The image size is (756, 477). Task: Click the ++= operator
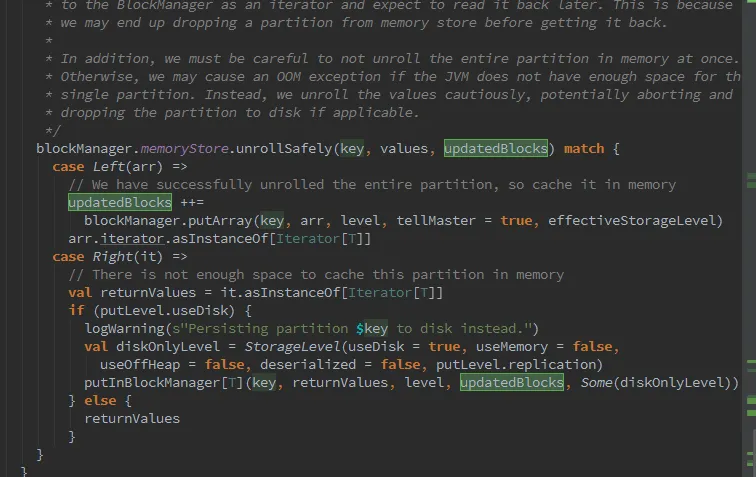pyautogui.click(x=192, y=203)
